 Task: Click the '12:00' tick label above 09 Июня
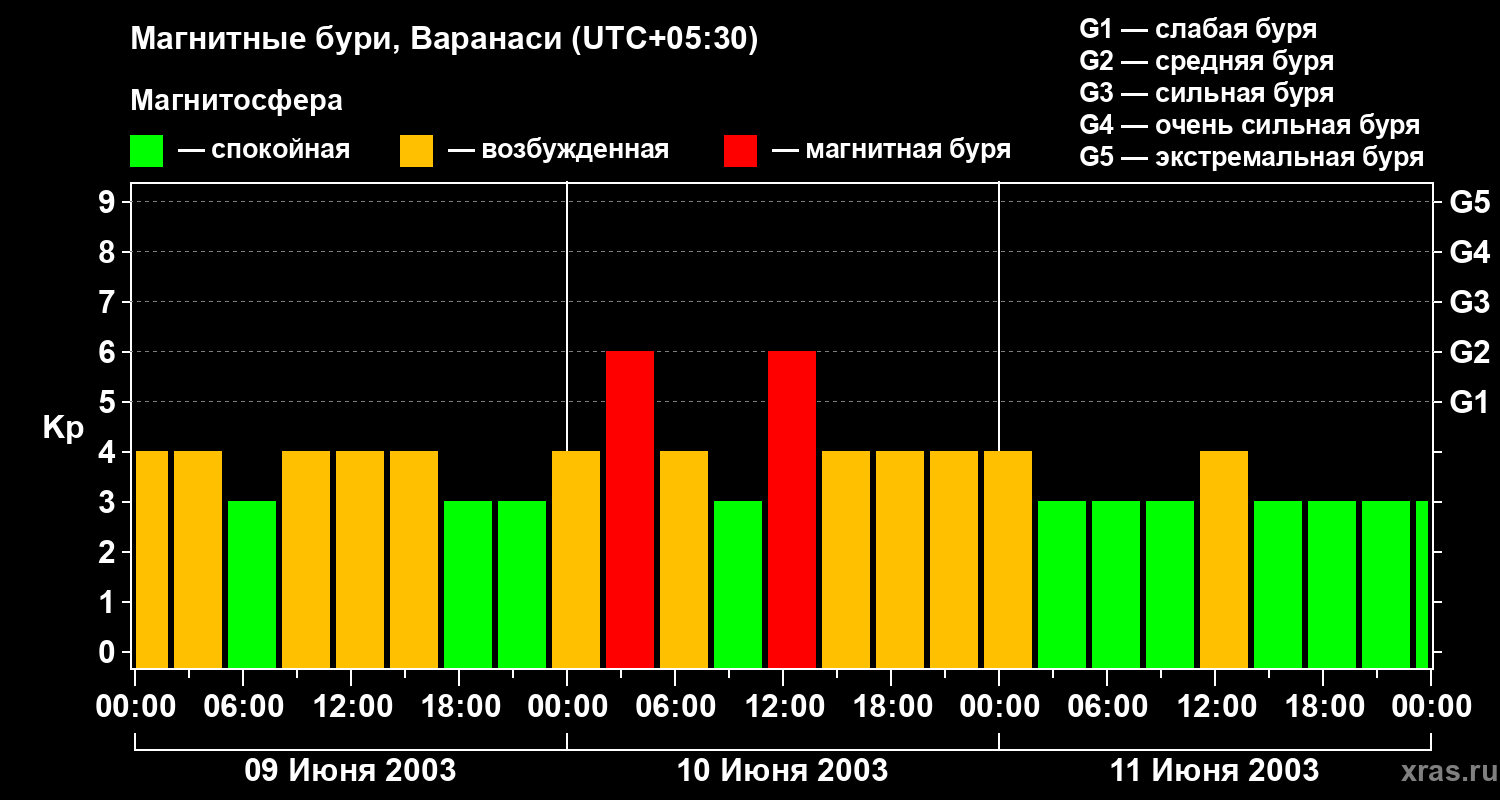(x=352, y=707)
